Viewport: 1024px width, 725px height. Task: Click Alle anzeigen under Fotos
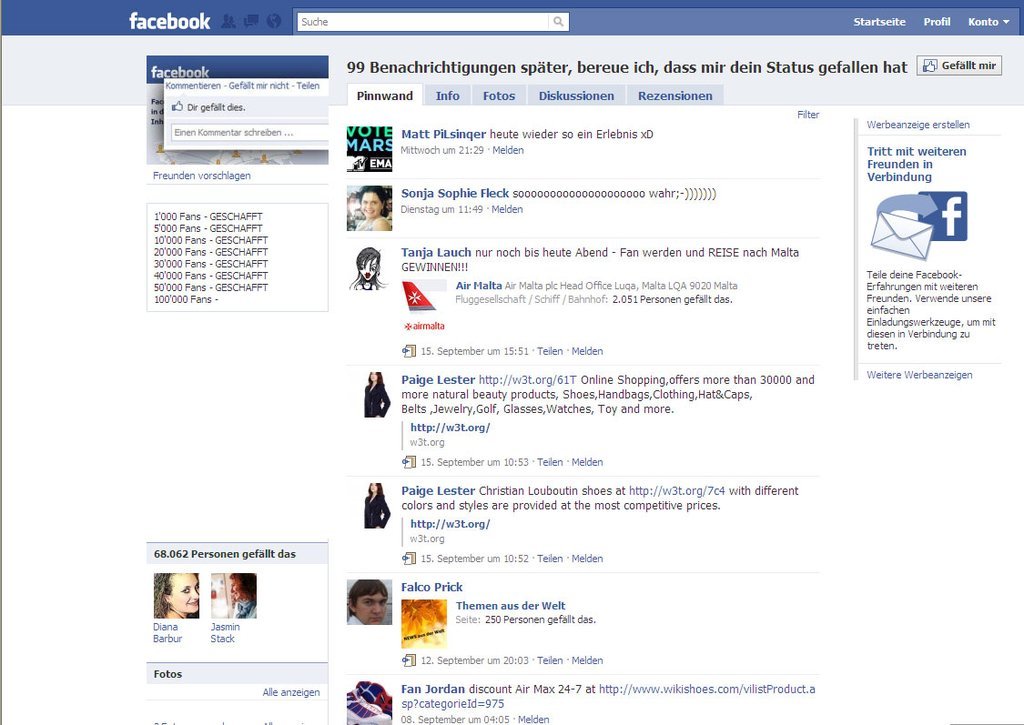pos(291,692)
